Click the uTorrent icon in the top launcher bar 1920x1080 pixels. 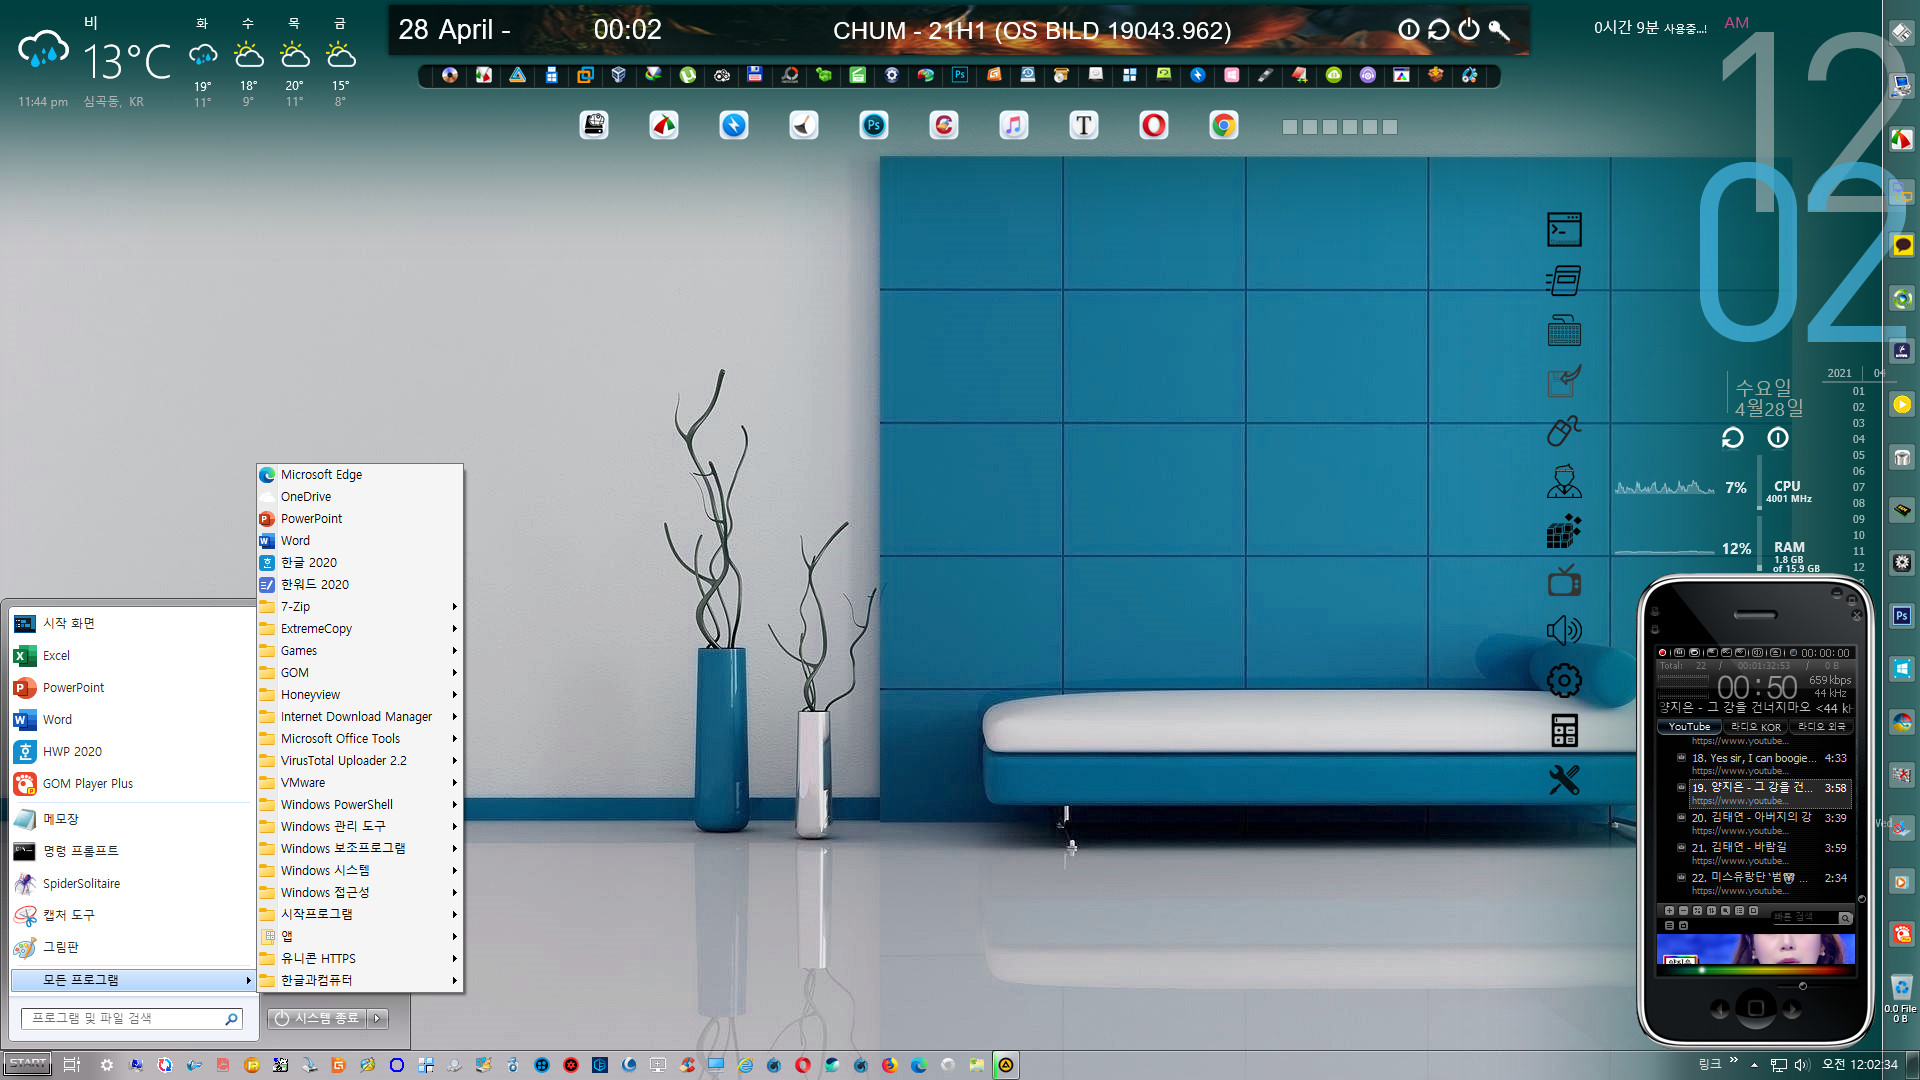click(688, 75)
